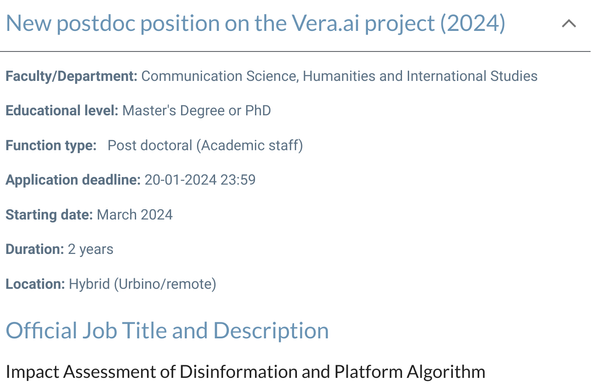Click the 'Official Job Title and Description' heading
Image resolution: width=591 pixels, height=389 pixels.
[x=167, y=331]
